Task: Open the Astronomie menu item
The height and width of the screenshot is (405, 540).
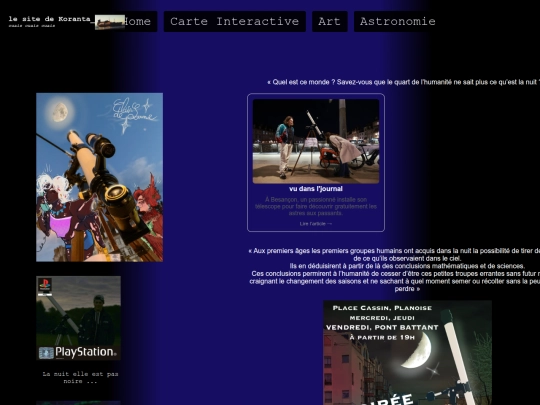Action: 398,21
